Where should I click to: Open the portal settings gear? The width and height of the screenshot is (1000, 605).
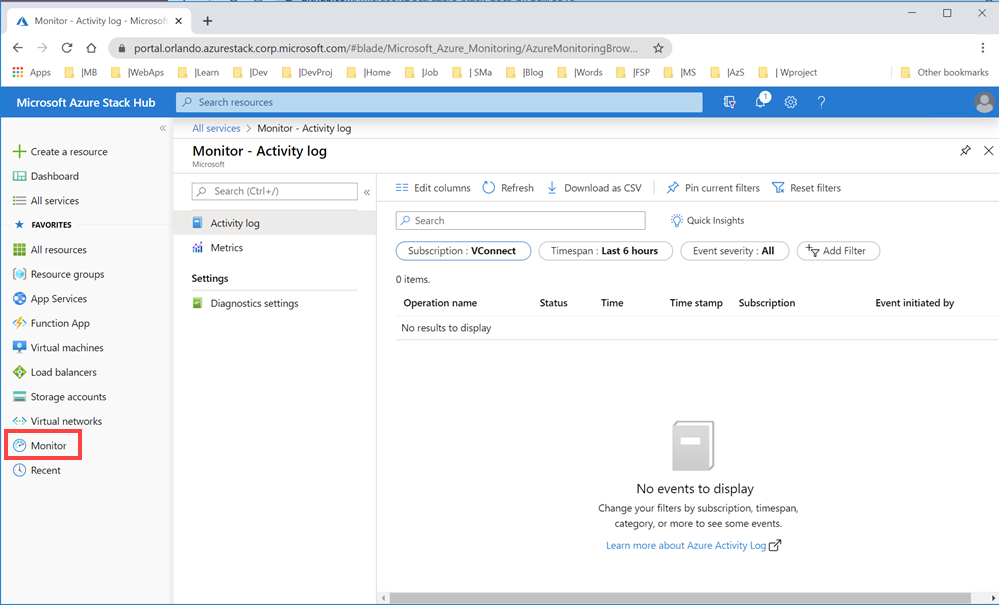[791, 101]
